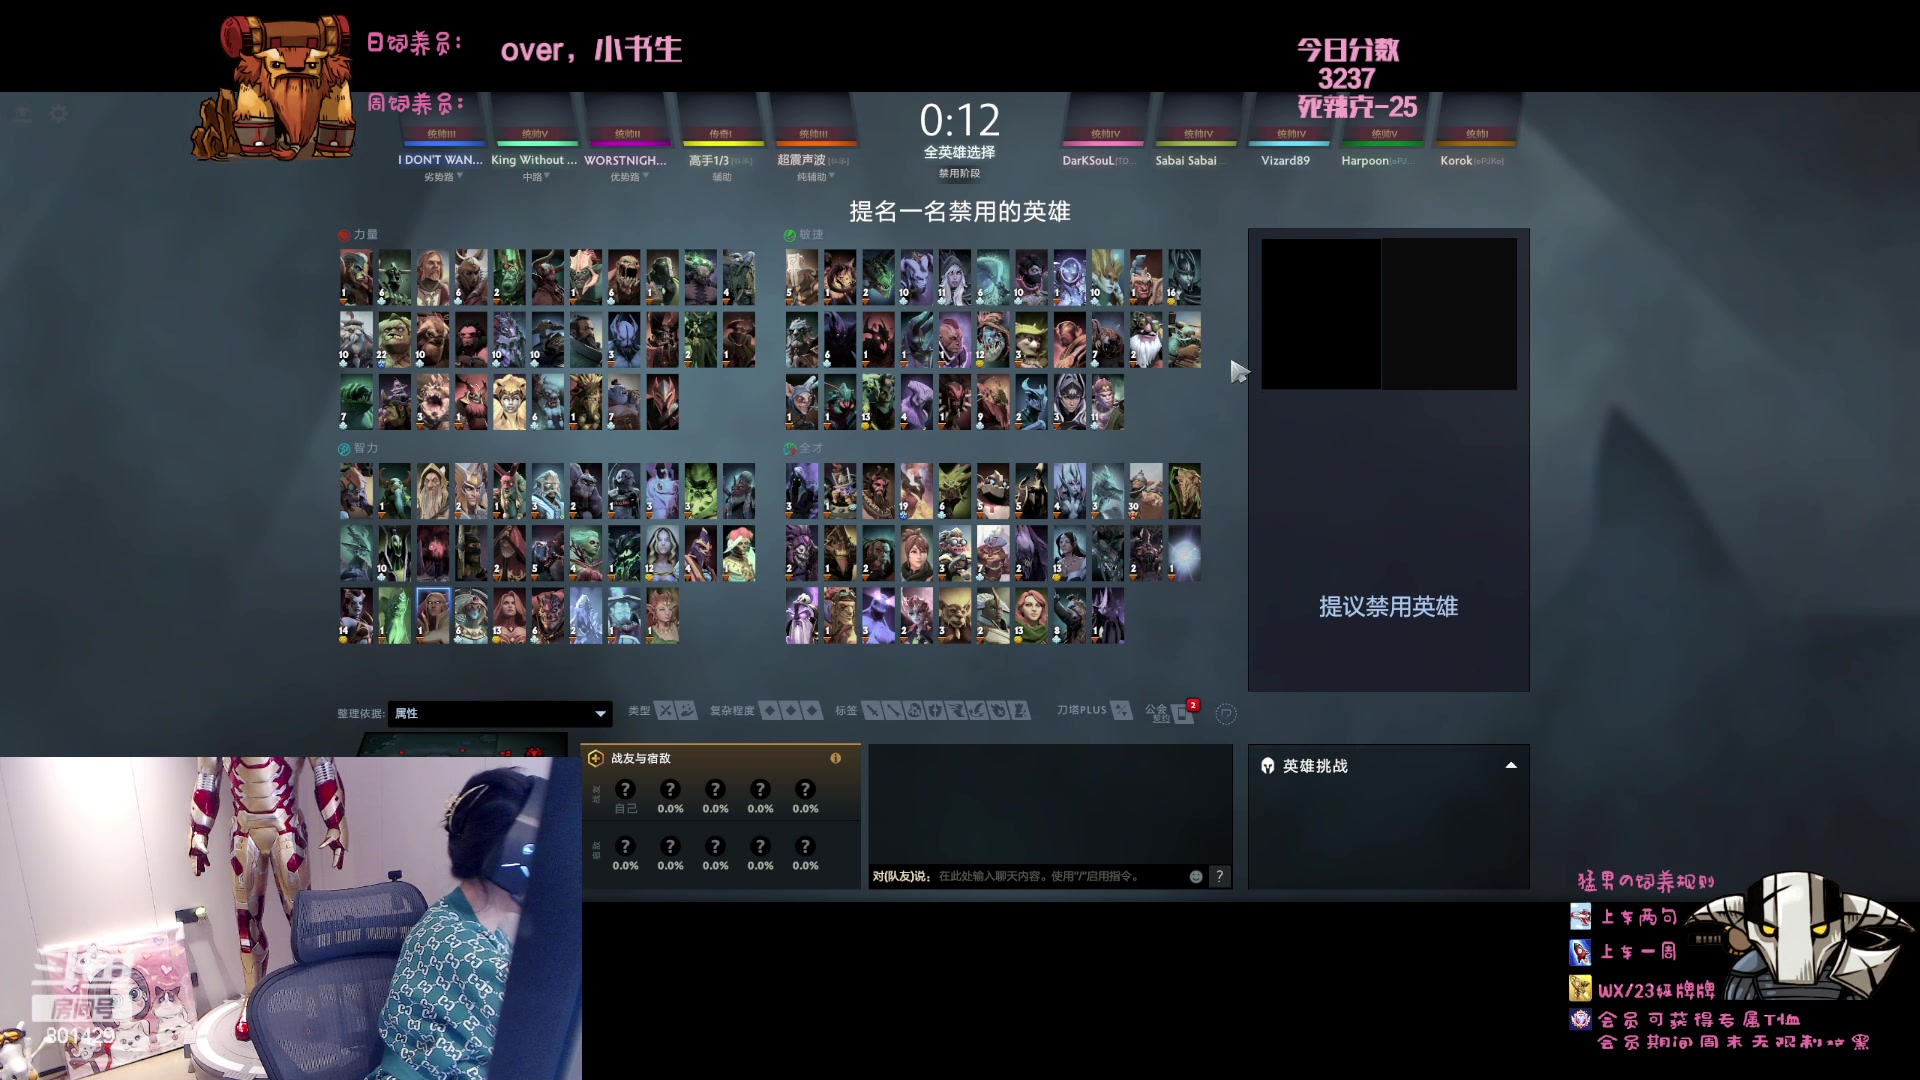Open settings gear icon at top left
This screenshot has height=1080, width=1920.
click(59, 114)
